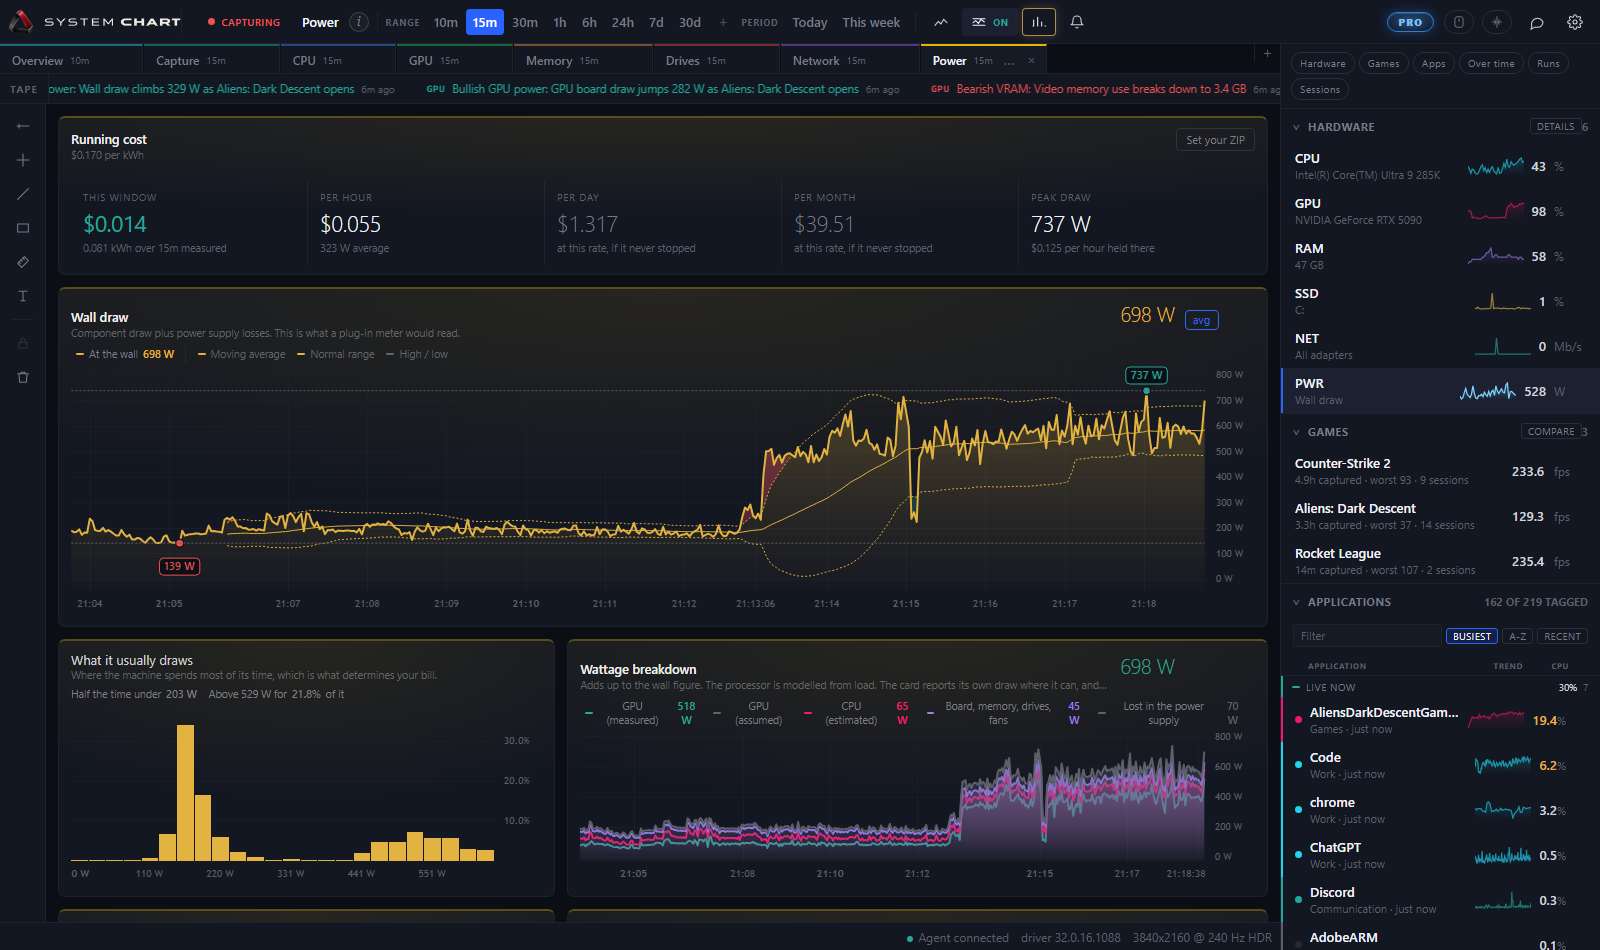Collapse the APPLICATIONS section

pyautogui.click(x=1297, y=602)
